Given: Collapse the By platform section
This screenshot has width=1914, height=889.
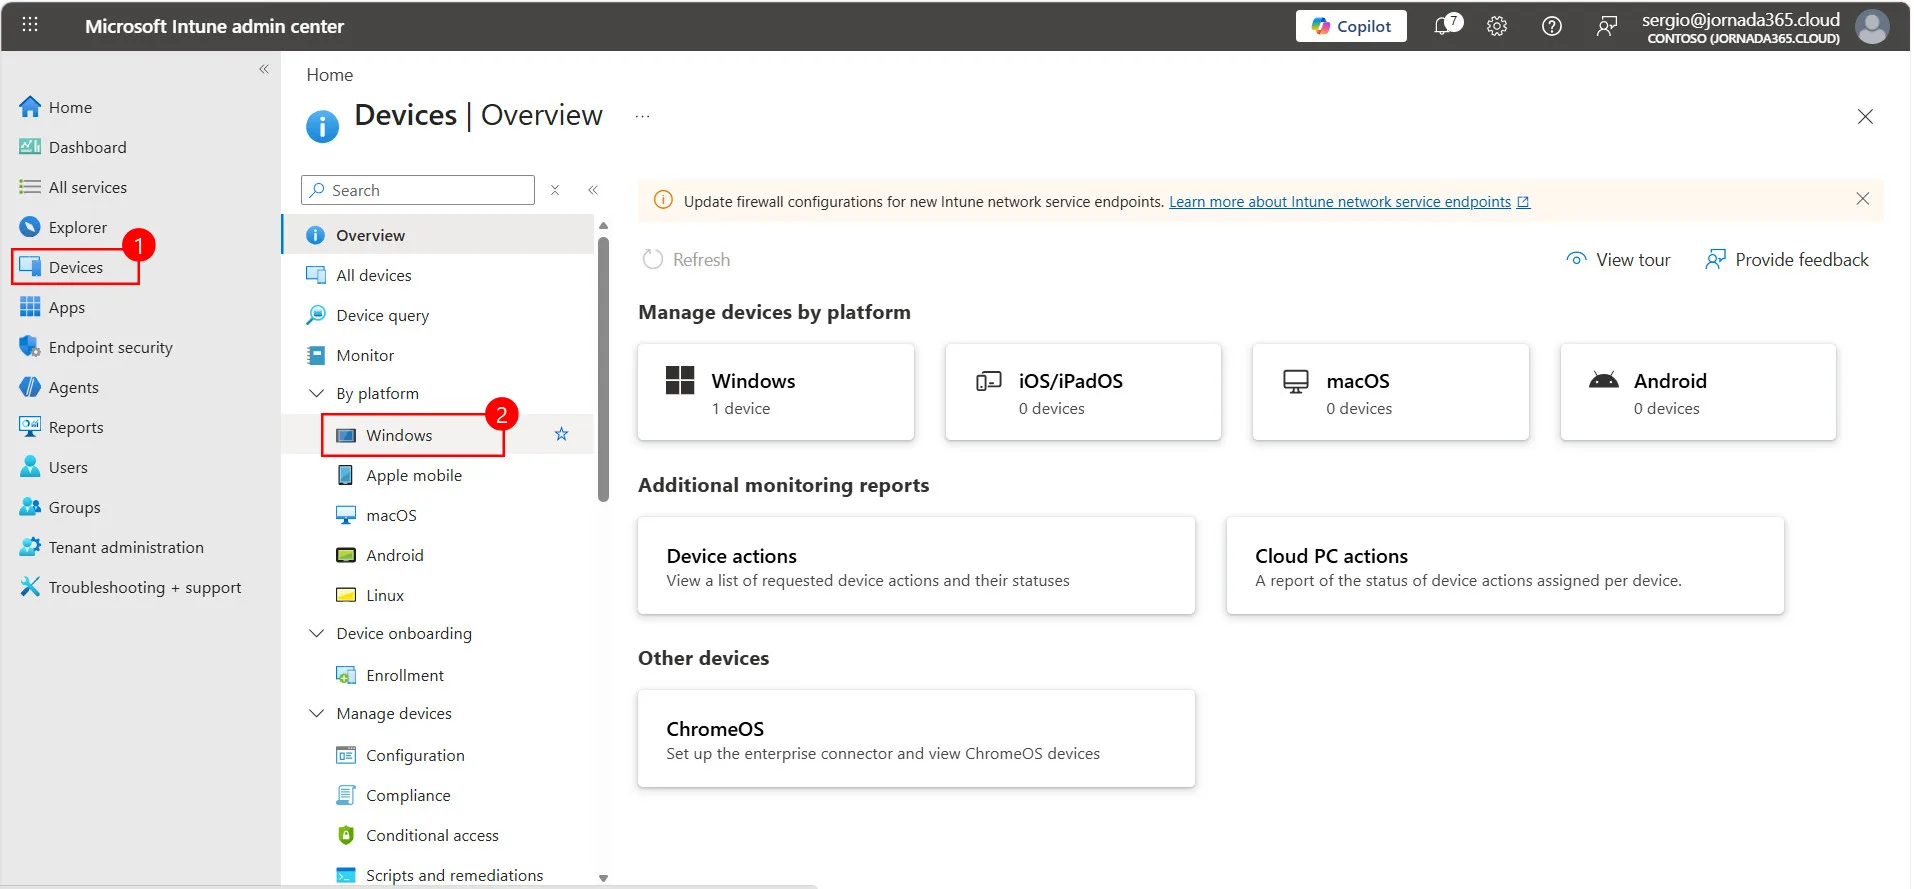Looking at the screenshot, I should 316,393.
